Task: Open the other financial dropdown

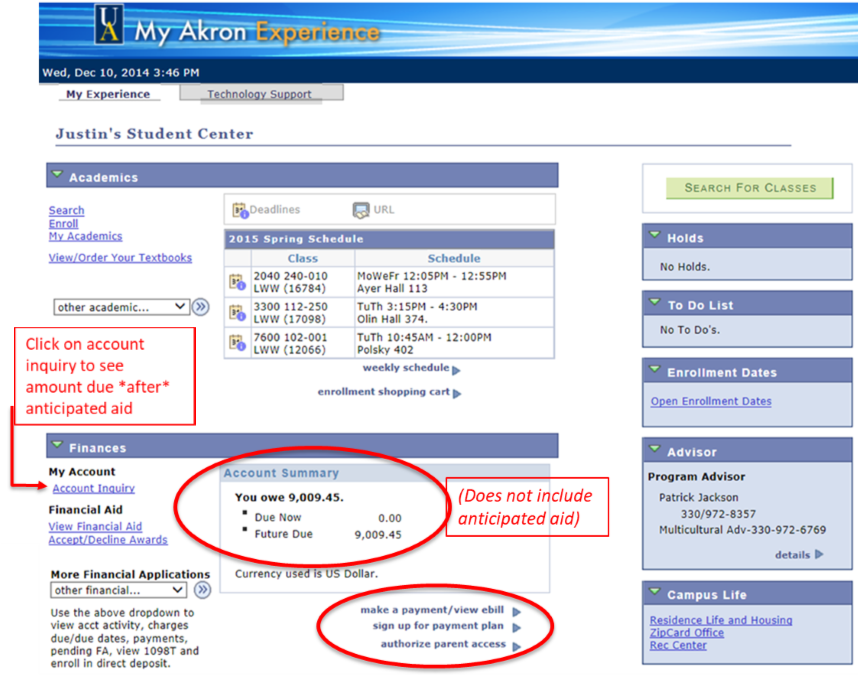Action: pos(119,590)
